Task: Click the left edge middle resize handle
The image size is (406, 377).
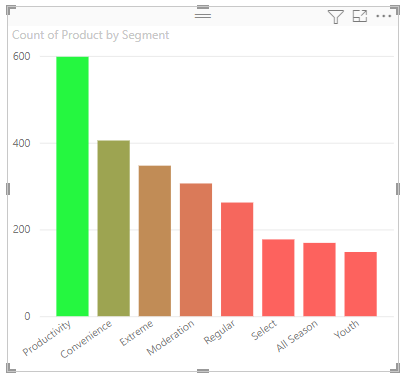Action: pyautogui.click(x=8, y=189)
